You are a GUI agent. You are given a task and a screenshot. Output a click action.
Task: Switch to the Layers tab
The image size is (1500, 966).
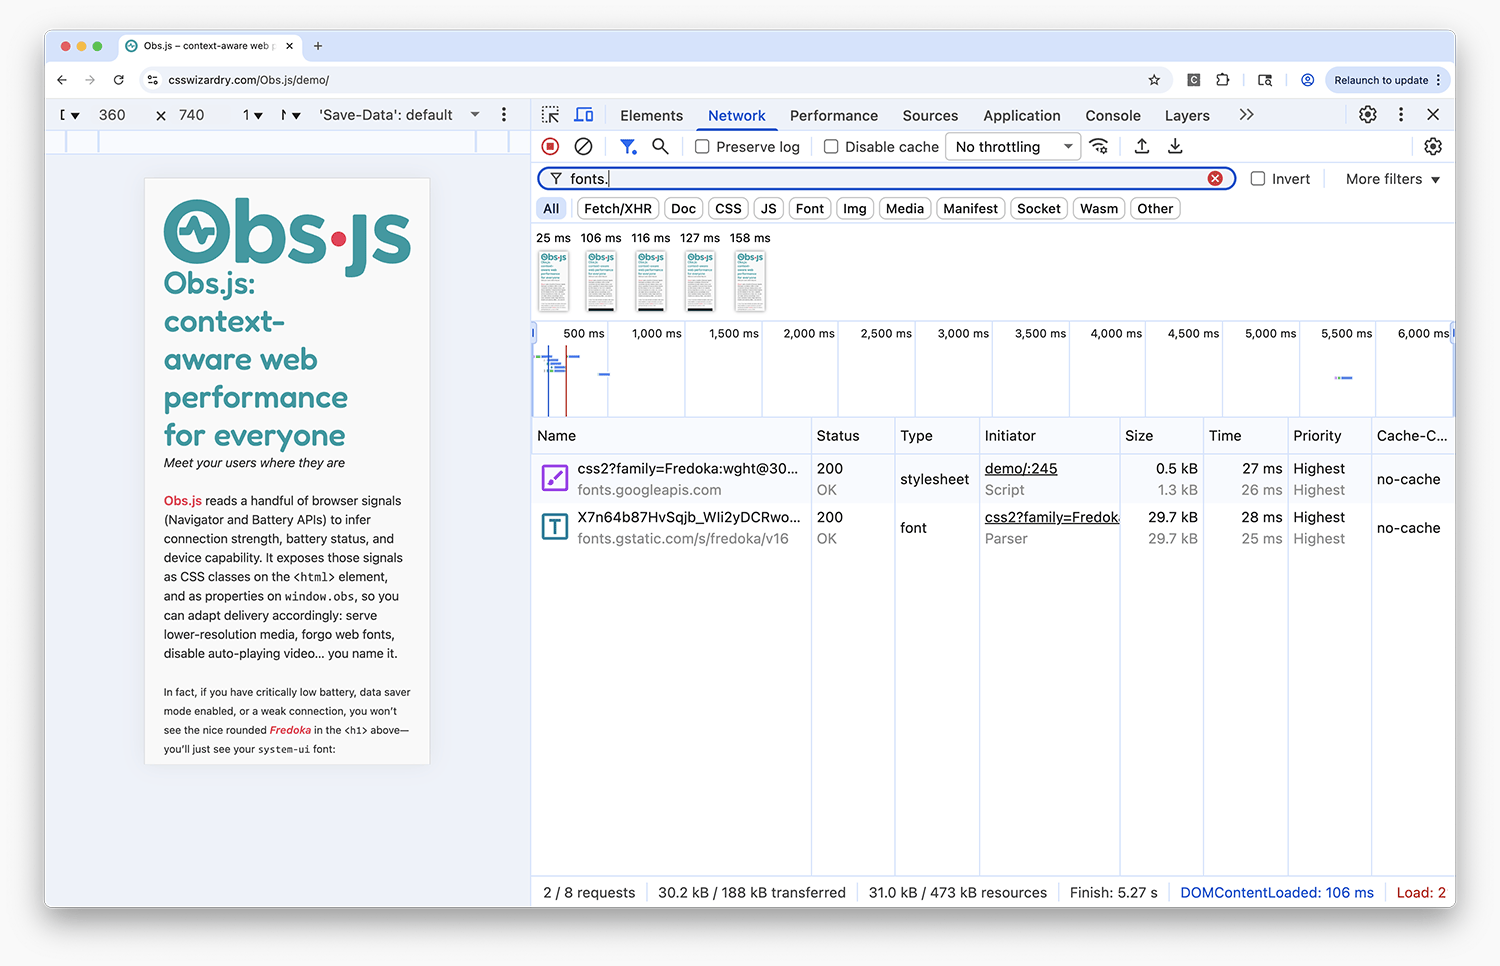[x=1187, y=116]
